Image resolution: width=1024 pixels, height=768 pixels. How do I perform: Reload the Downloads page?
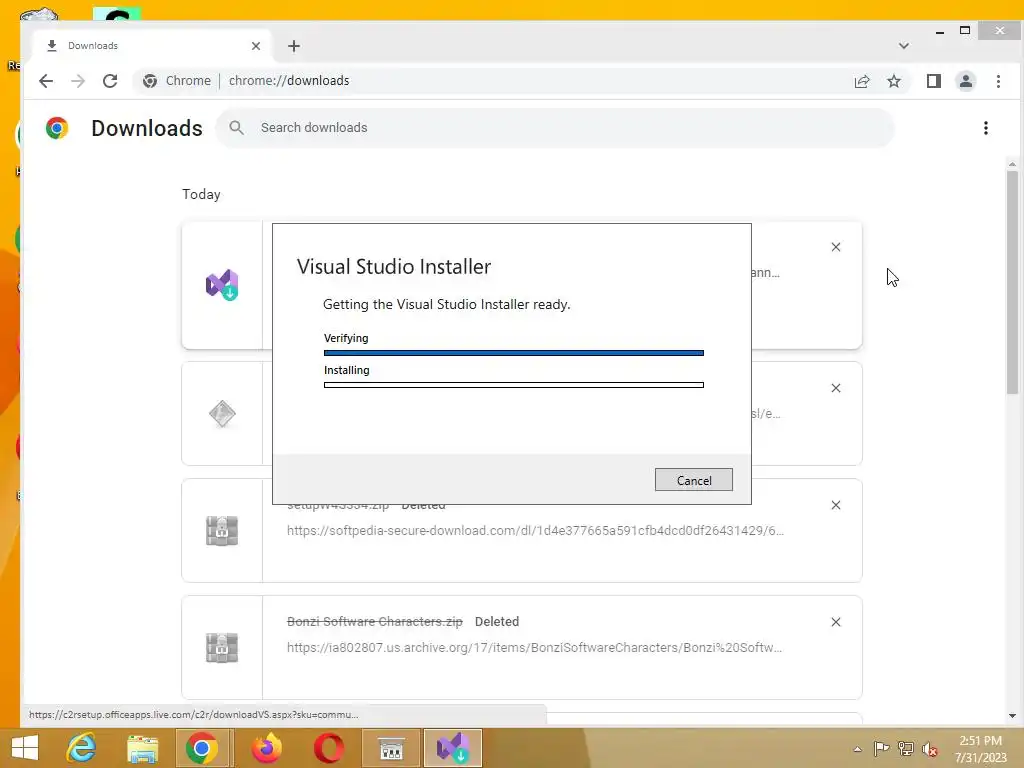coord(110,81)
